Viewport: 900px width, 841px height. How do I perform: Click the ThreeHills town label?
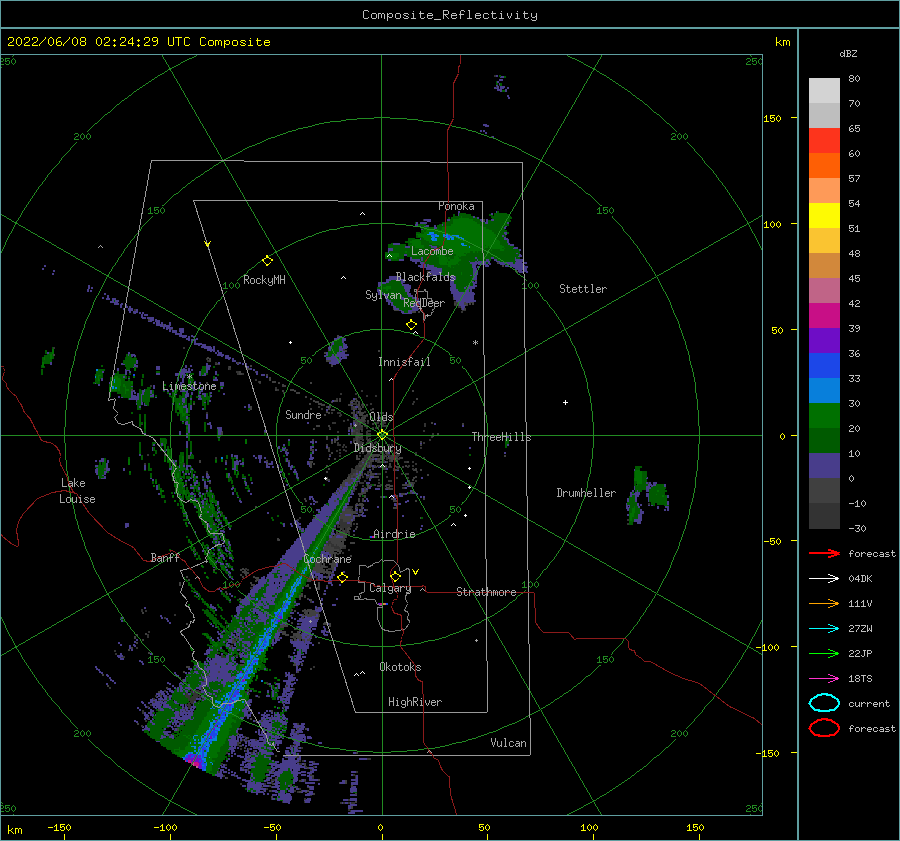tap(501, 437)
